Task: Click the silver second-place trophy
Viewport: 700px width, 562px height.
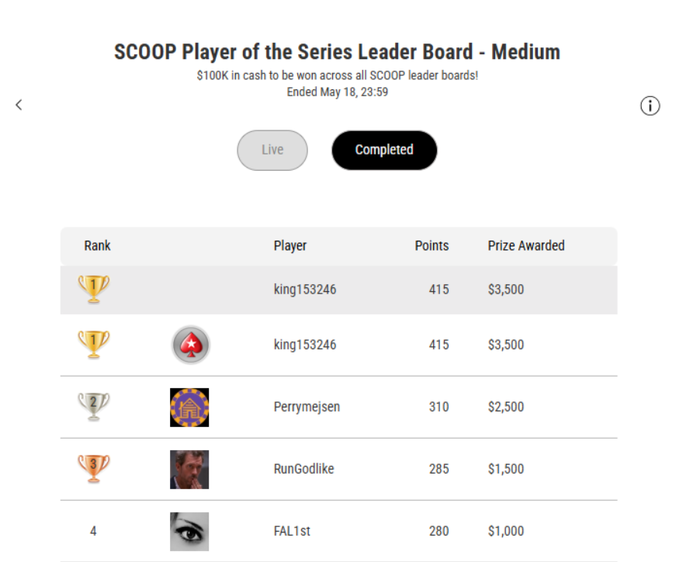Action: (93, 406)
